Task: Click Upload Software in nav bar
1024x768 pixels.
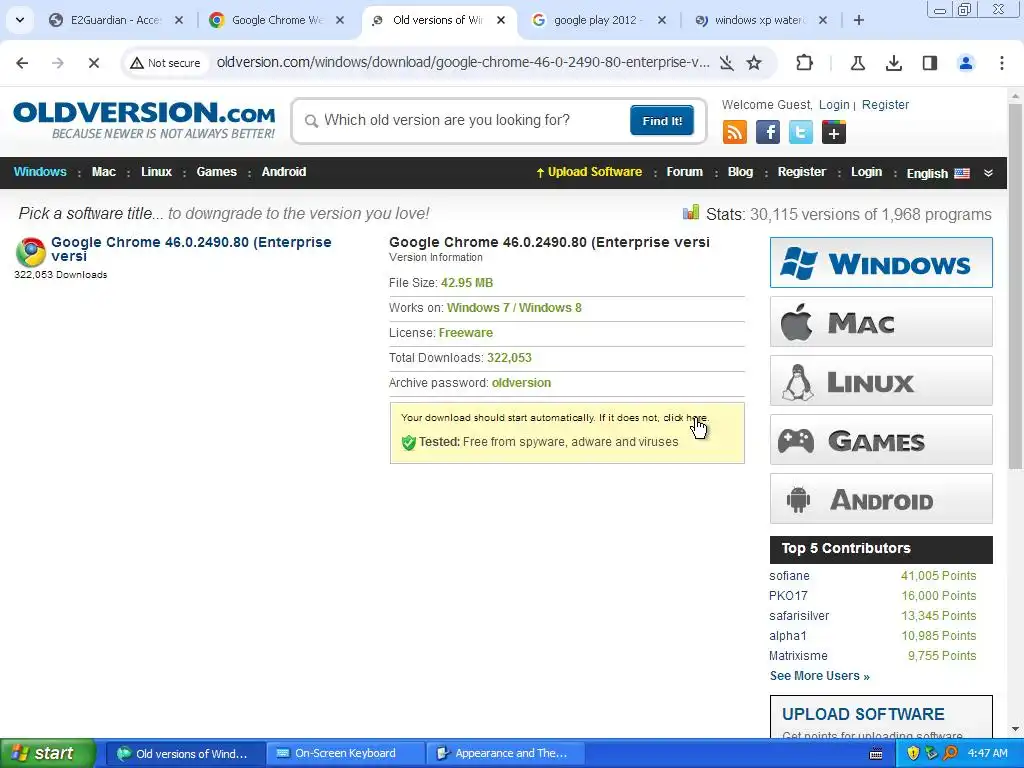Action: [x=589, y=172]
